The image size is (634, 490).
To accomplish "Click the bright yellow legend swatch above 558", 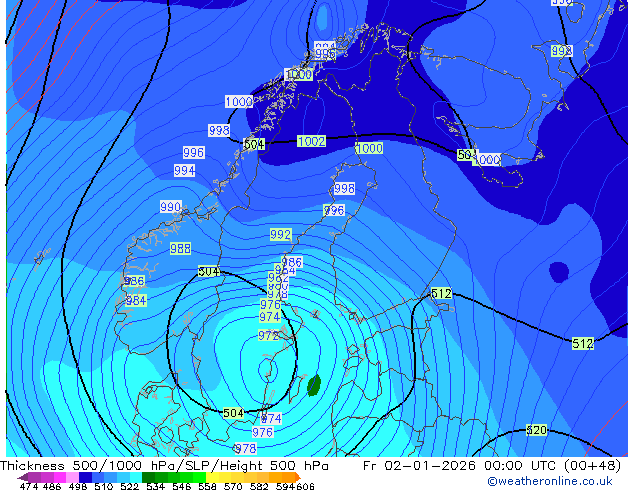I will [x=212, y=477].
